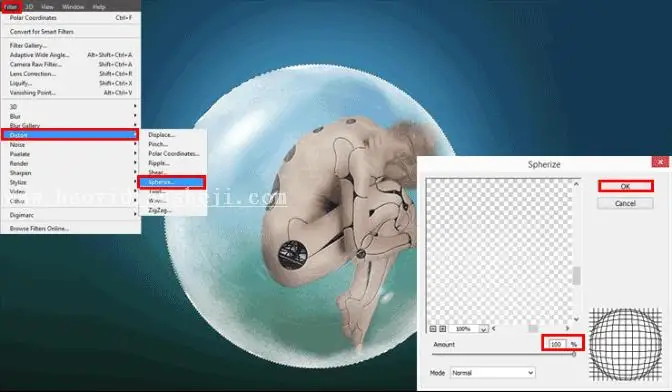This screenshot has width=672, height=392.
Task: Open the 3D menu in the menu bar
Action: (29, 7)
